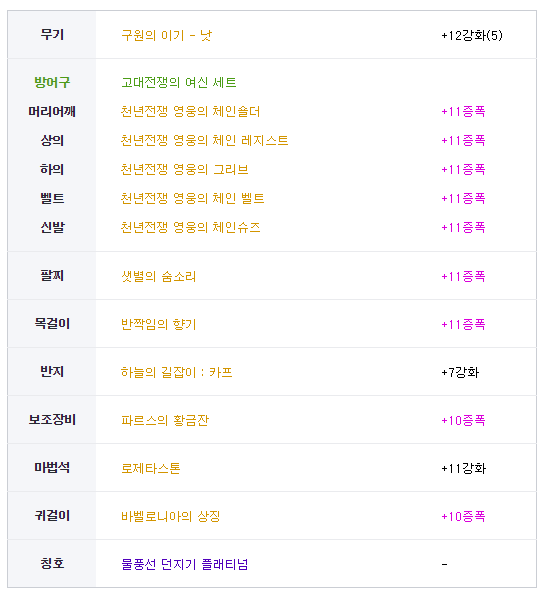Click the +10증폭 value for 보조장비
Image resolution: width=542 pixels, height=598 pixels.
pyautogui.click(x=463, y=420)
